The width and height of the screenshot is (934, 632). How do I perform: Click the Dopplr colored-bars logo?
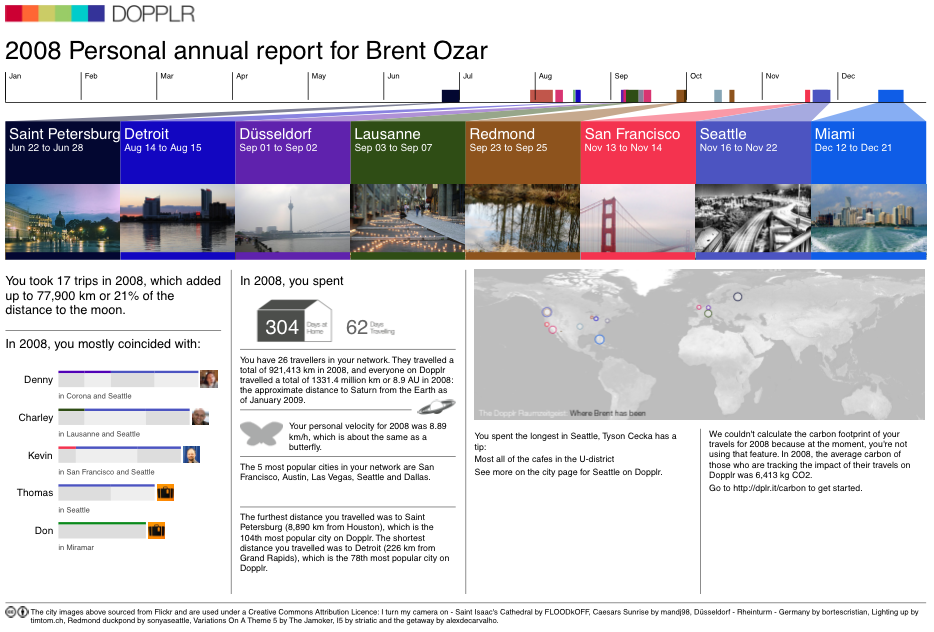point(54,13)
